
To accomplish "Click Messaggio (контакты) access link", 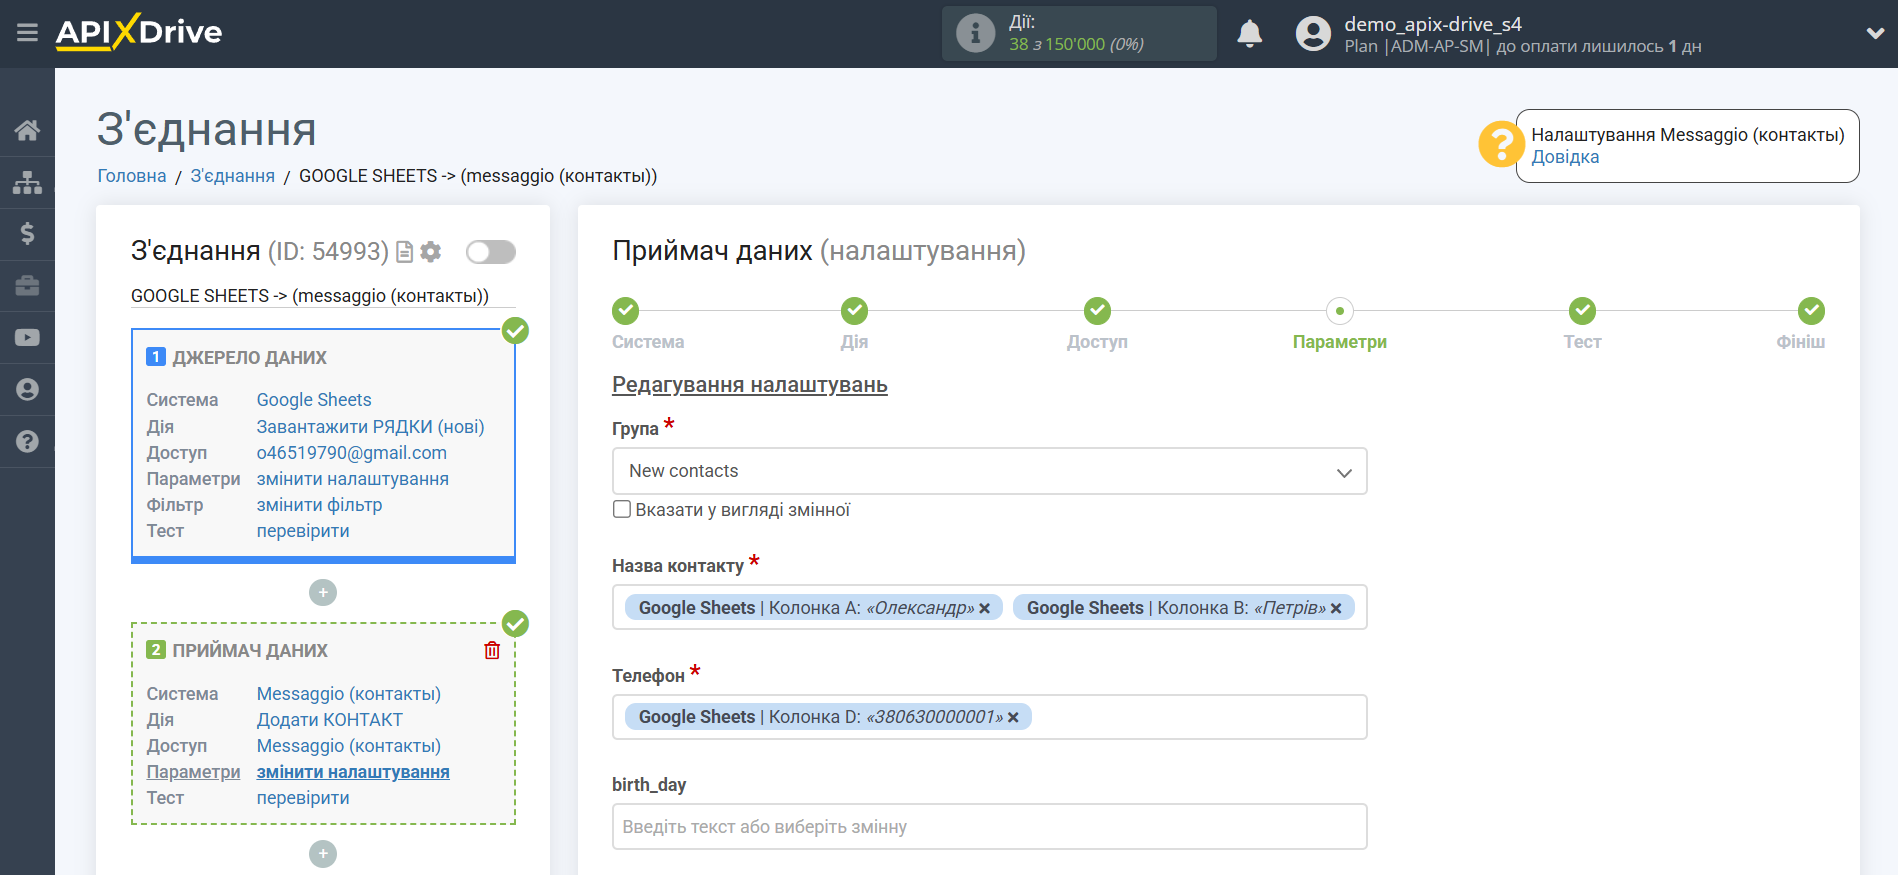I will [349, 746].
